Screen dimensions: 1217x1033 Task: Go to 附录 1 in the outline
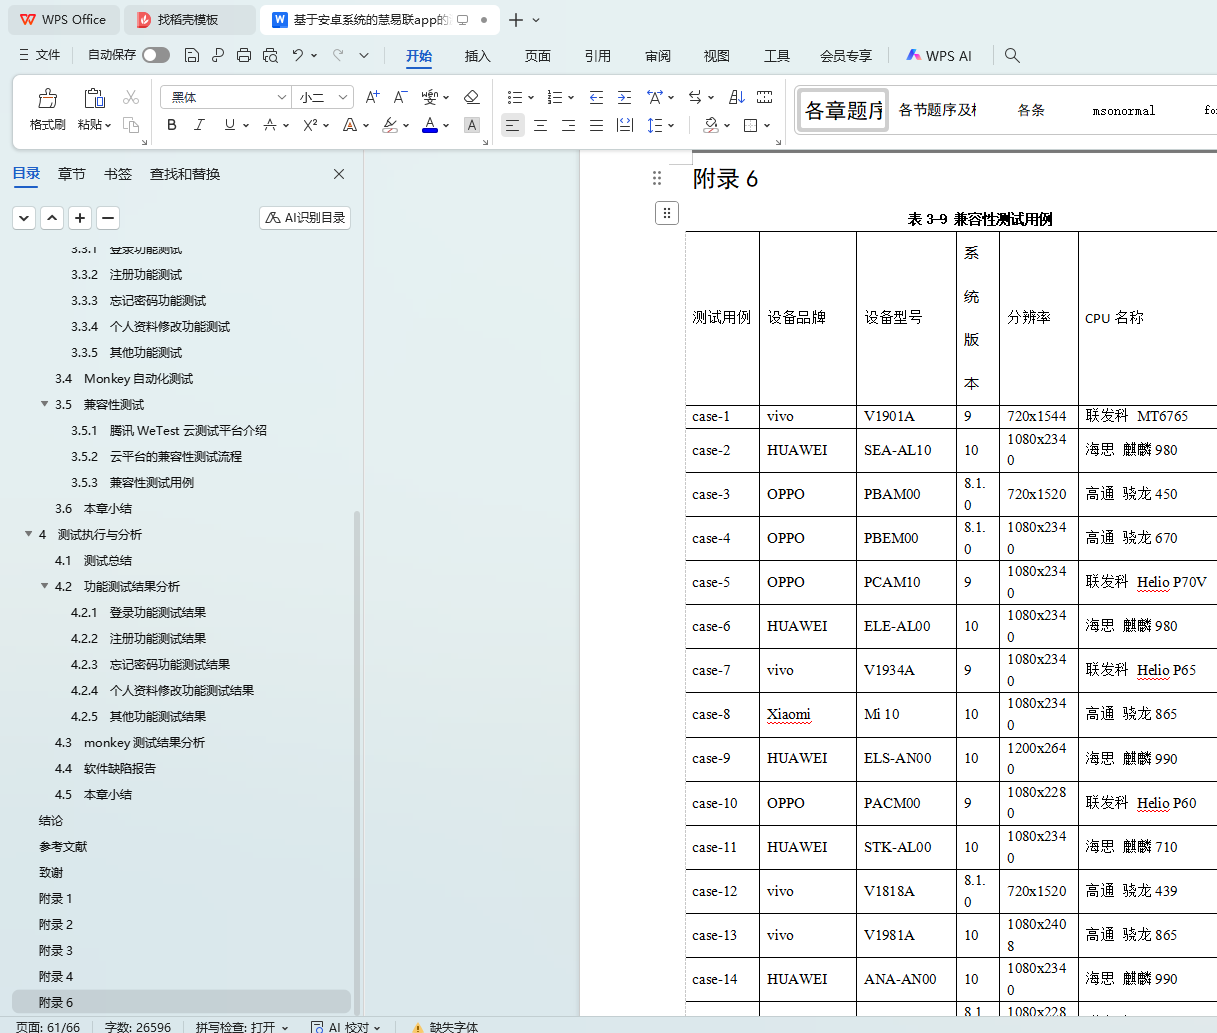[56, 898]
